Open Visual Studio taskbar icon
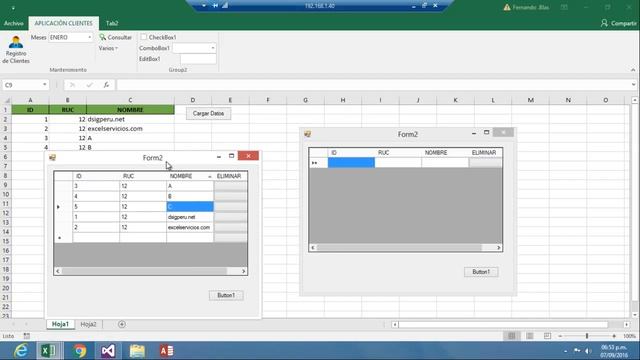This screenshot has width=640, height=360. click(x=108, y=351)
